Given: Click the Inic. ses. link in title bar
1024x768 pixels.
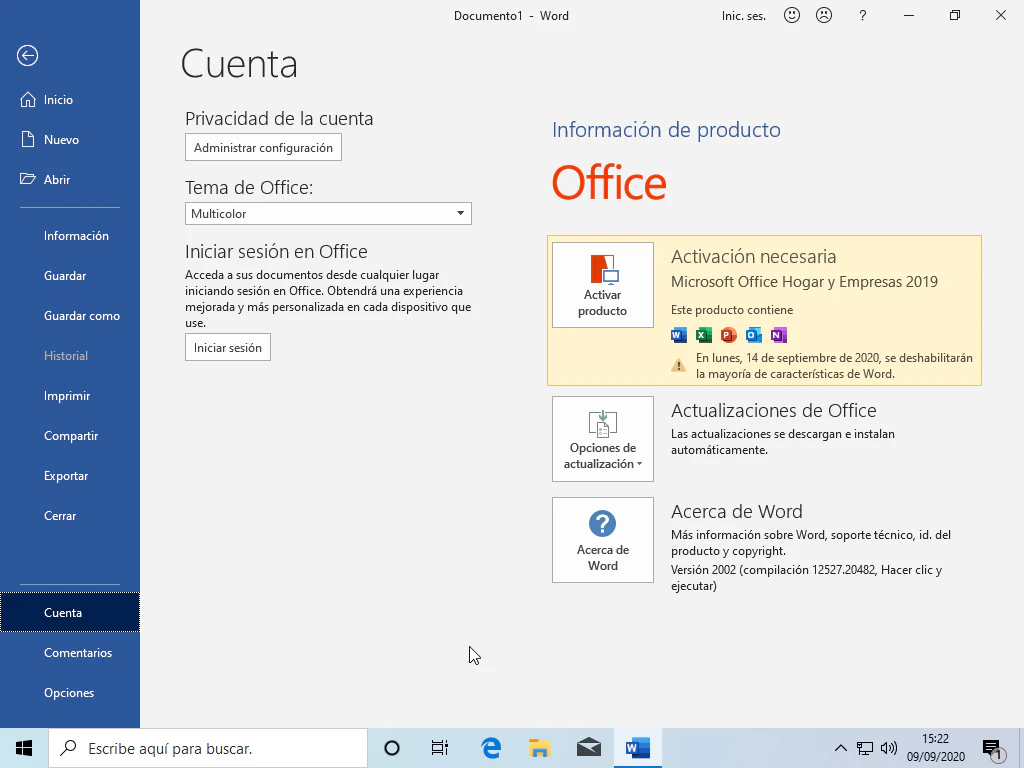Looking at the screenshot, I should [x=743, y=16].
